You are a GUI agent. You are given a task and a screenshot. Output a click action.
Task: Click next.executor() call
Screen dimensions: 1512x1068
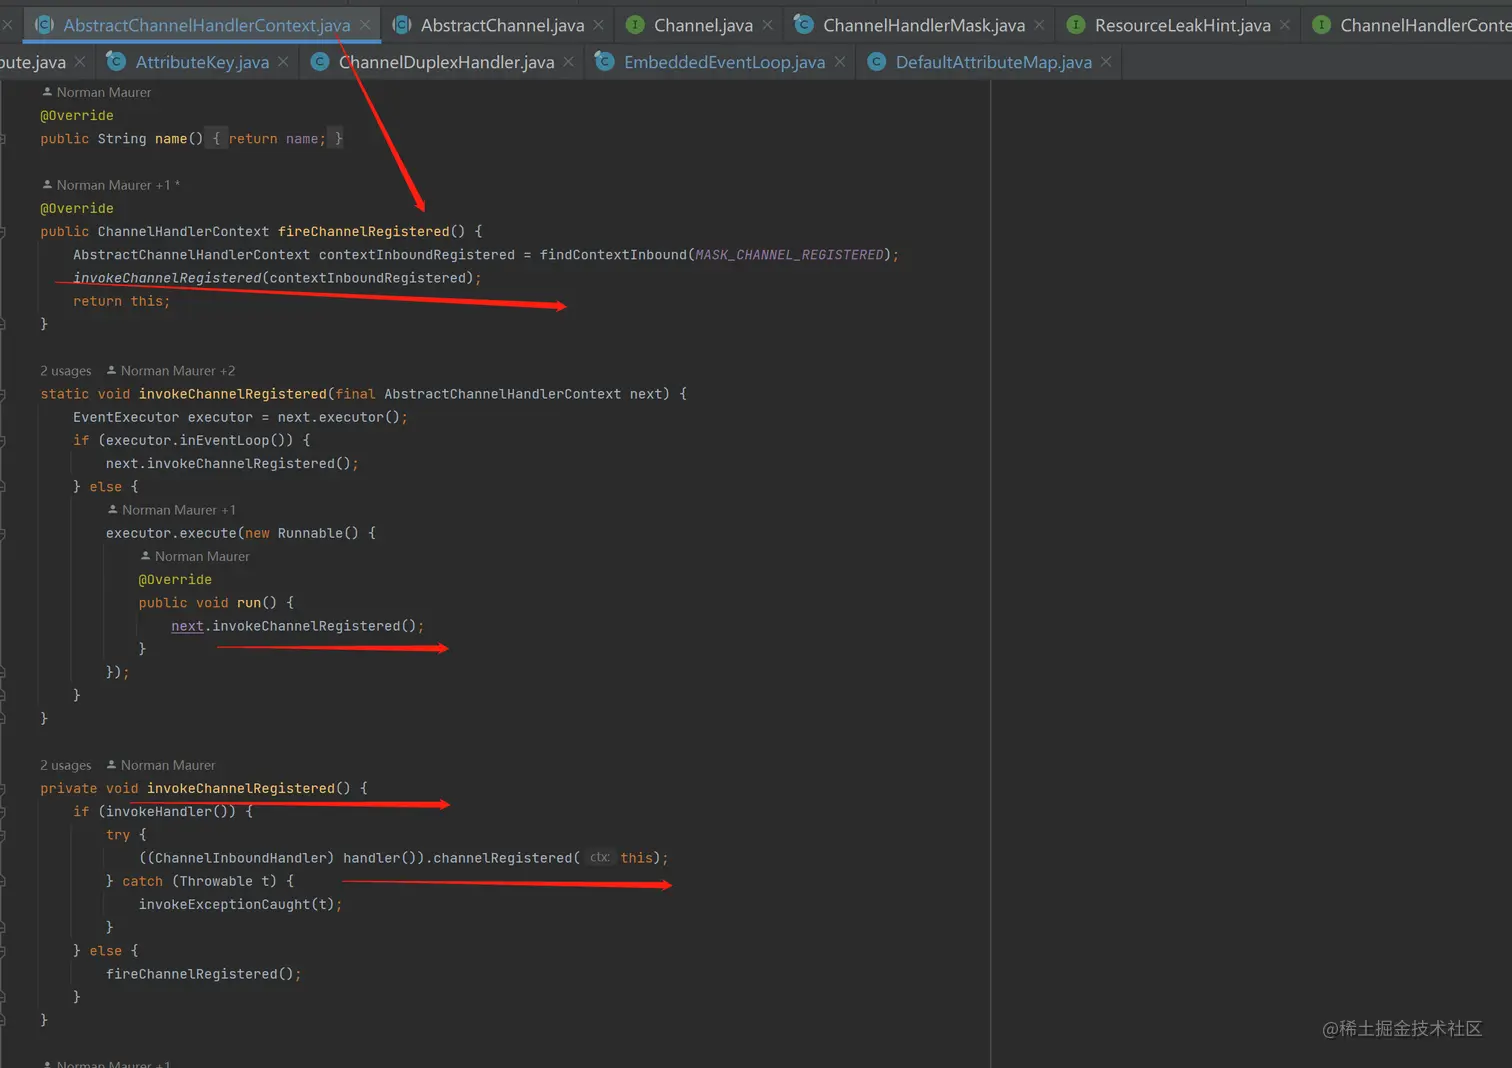coord(339,417)
